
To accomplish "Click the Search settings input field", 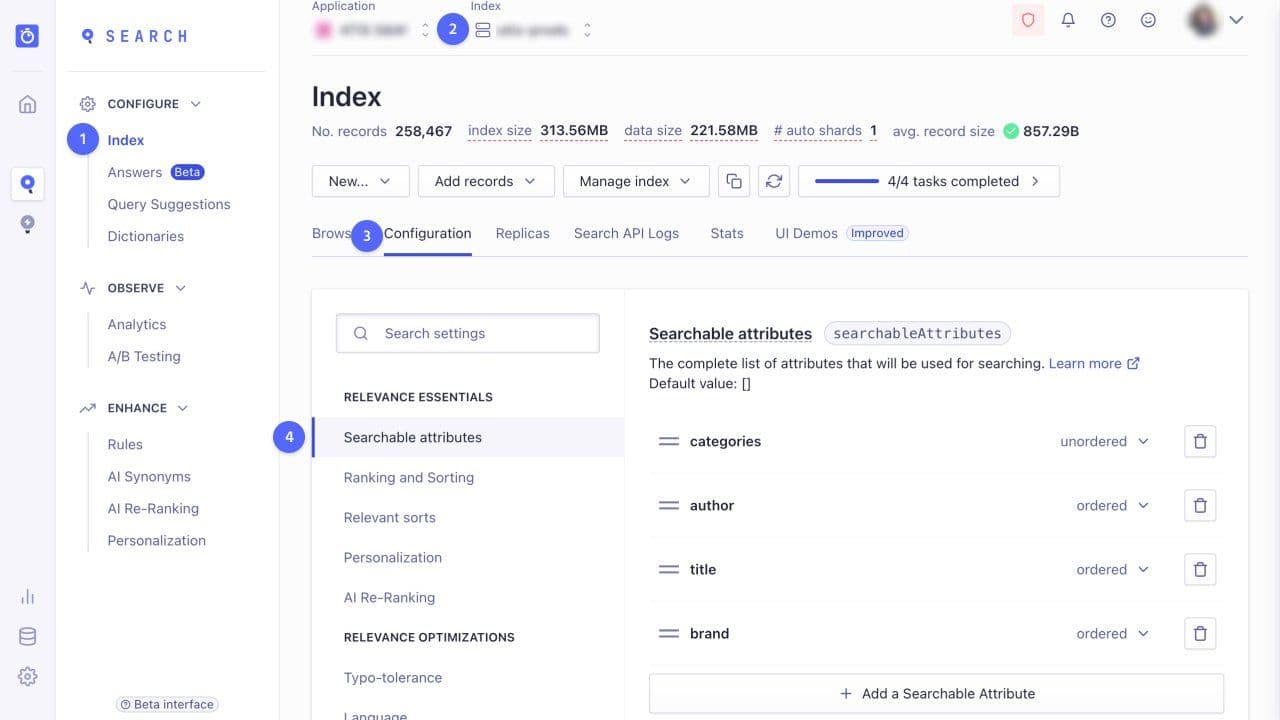I will [x=468, y=333].
